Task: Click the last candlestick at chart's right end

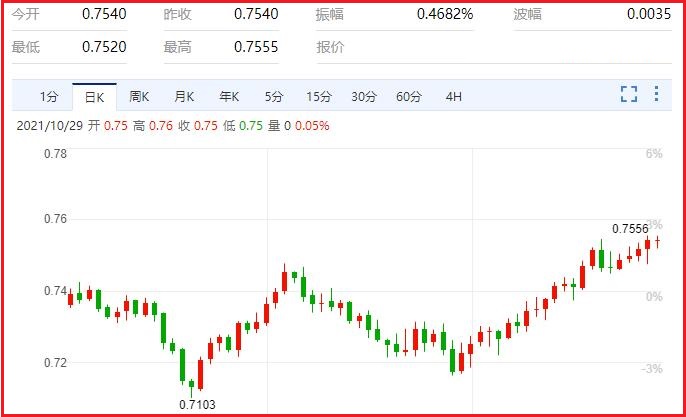Action: click(658, 242)
